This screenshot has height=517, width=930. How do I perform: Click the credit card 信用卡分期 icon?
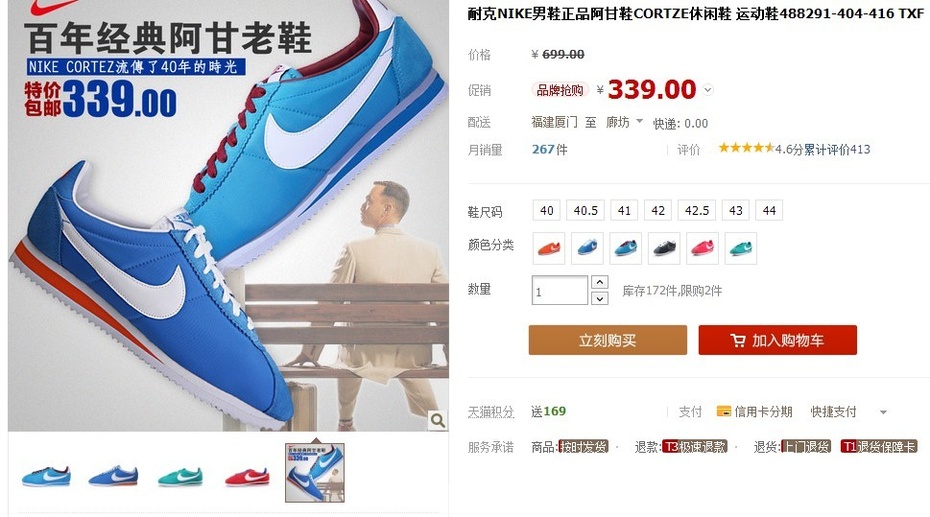[x=724, y=411]
